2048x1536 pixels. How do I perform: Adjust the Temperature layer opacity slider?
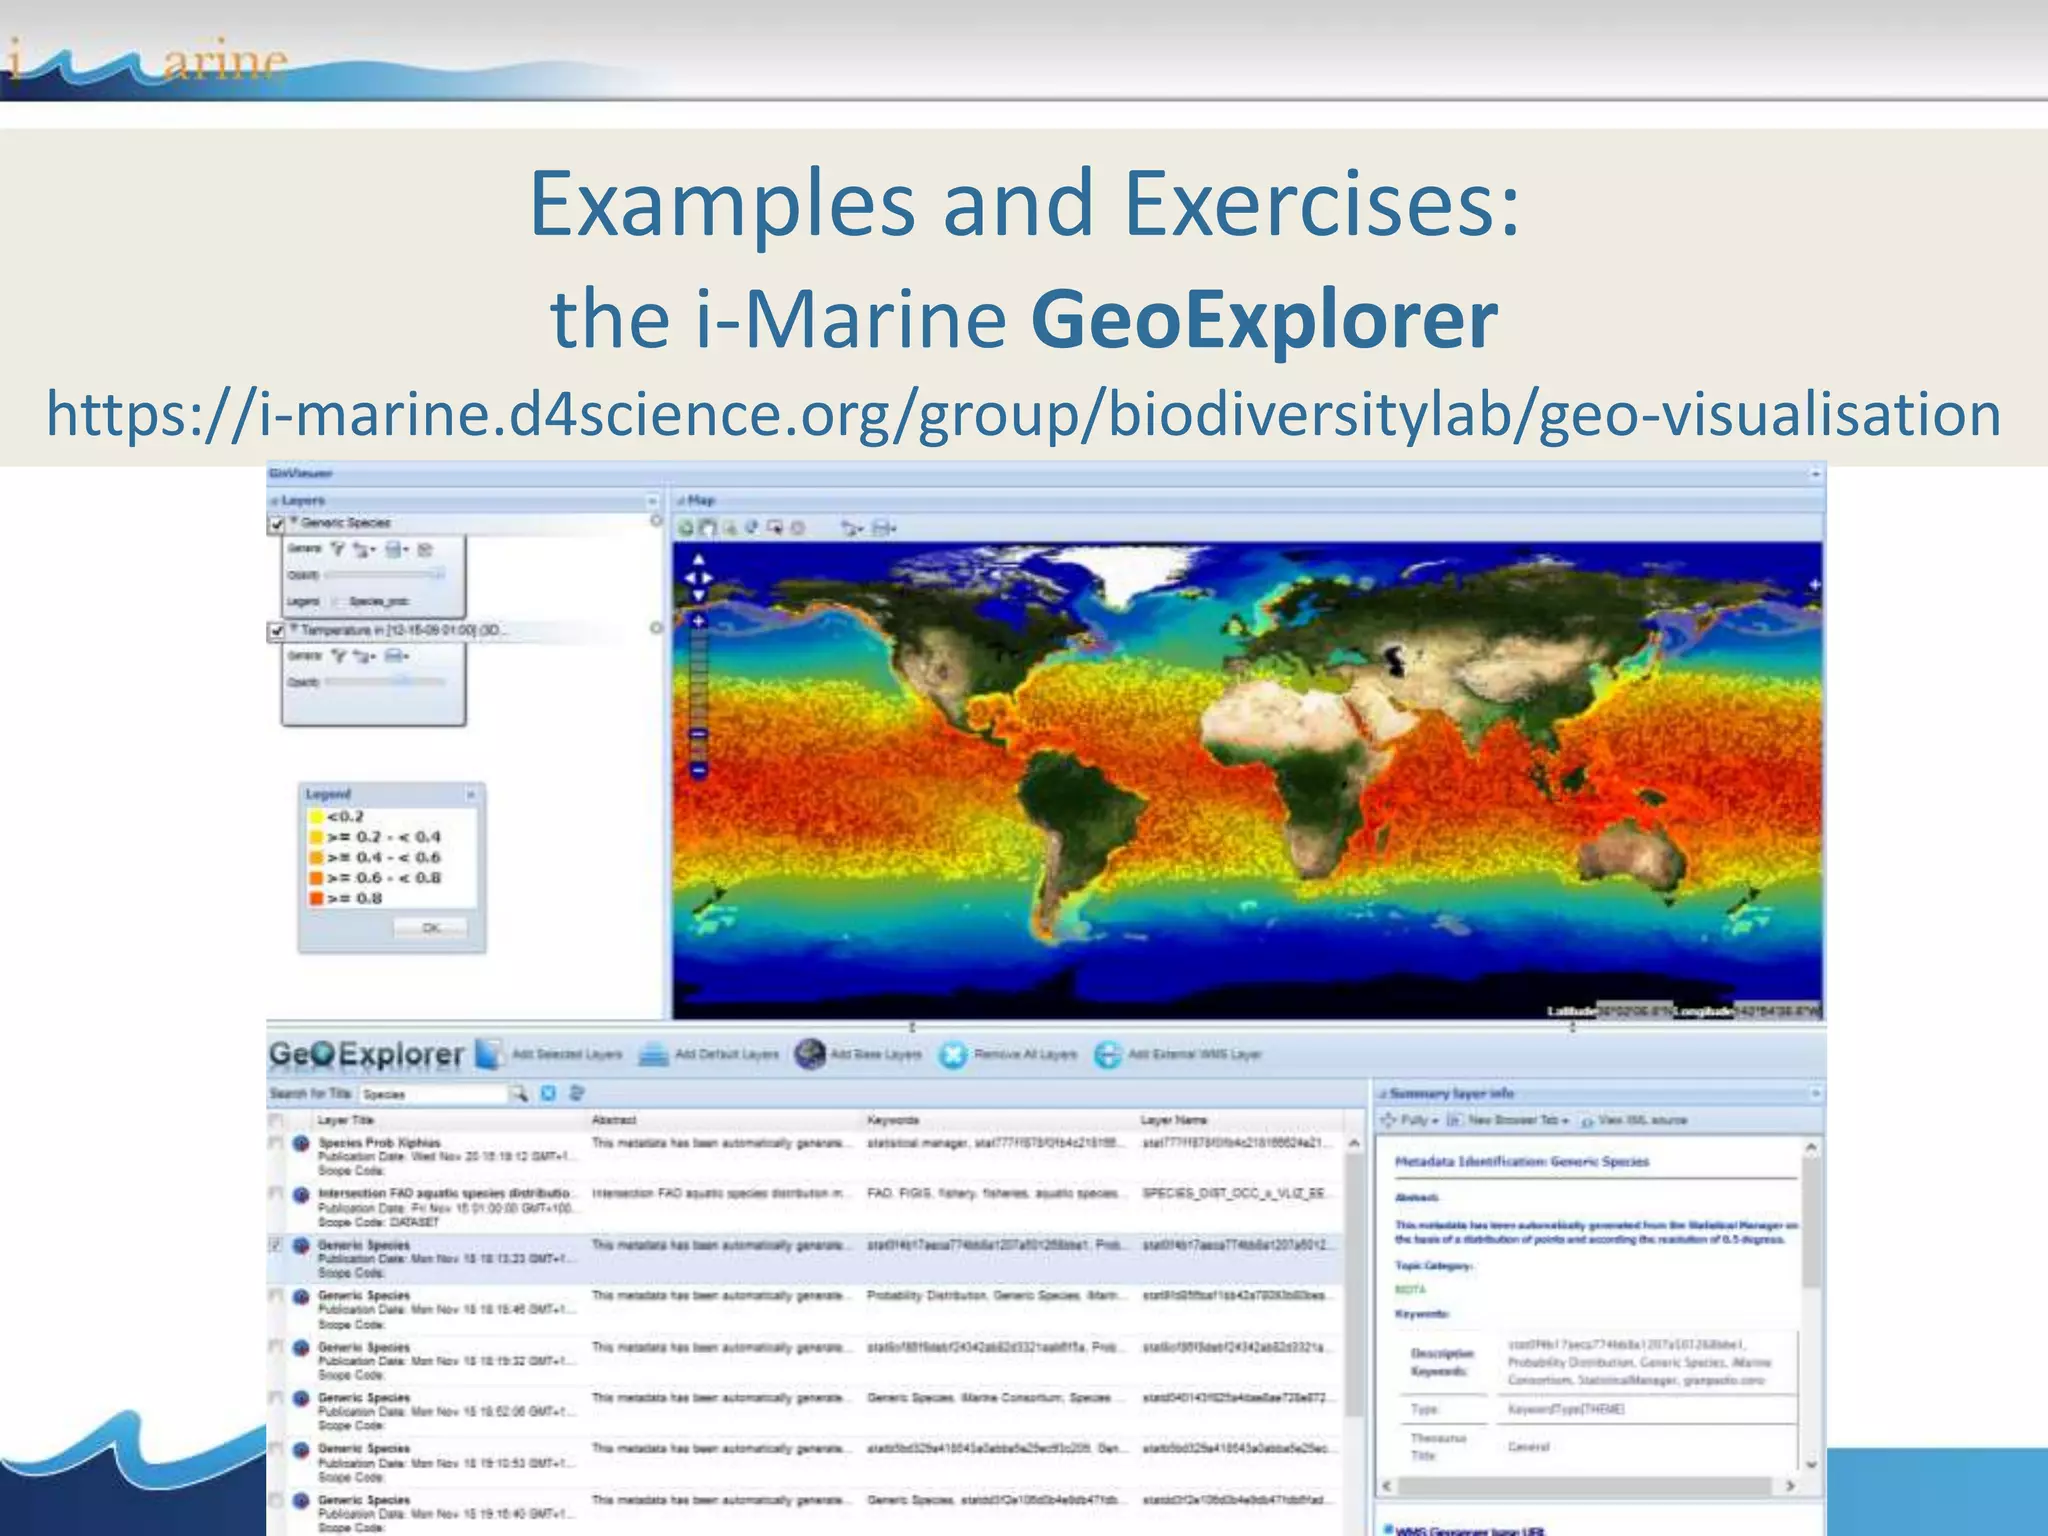[x=384, y=682]
